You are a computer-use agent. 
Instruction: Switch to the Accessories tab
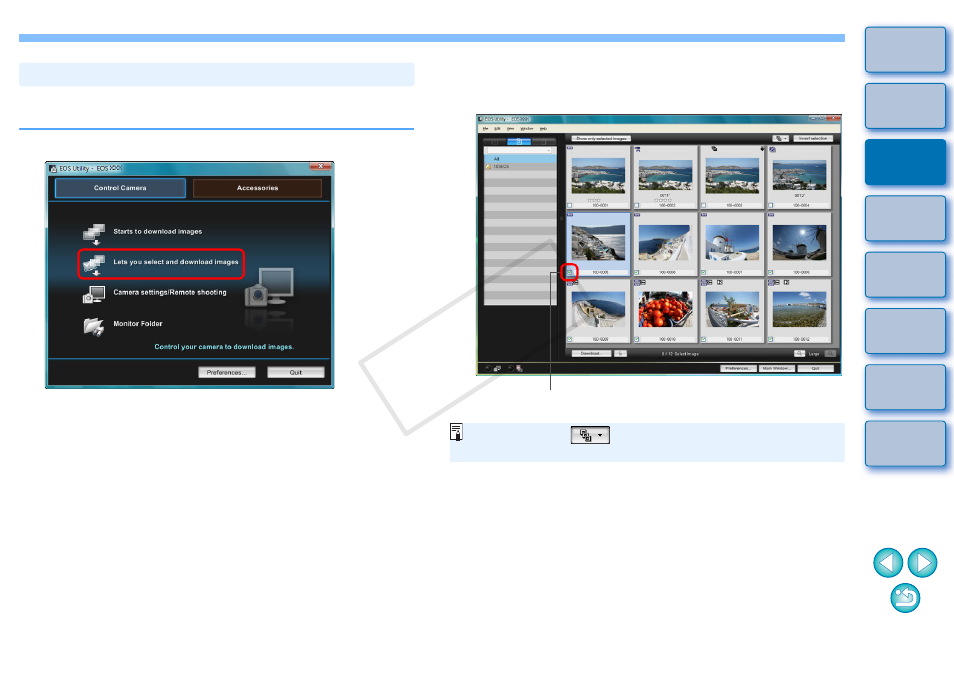[257, 188]
